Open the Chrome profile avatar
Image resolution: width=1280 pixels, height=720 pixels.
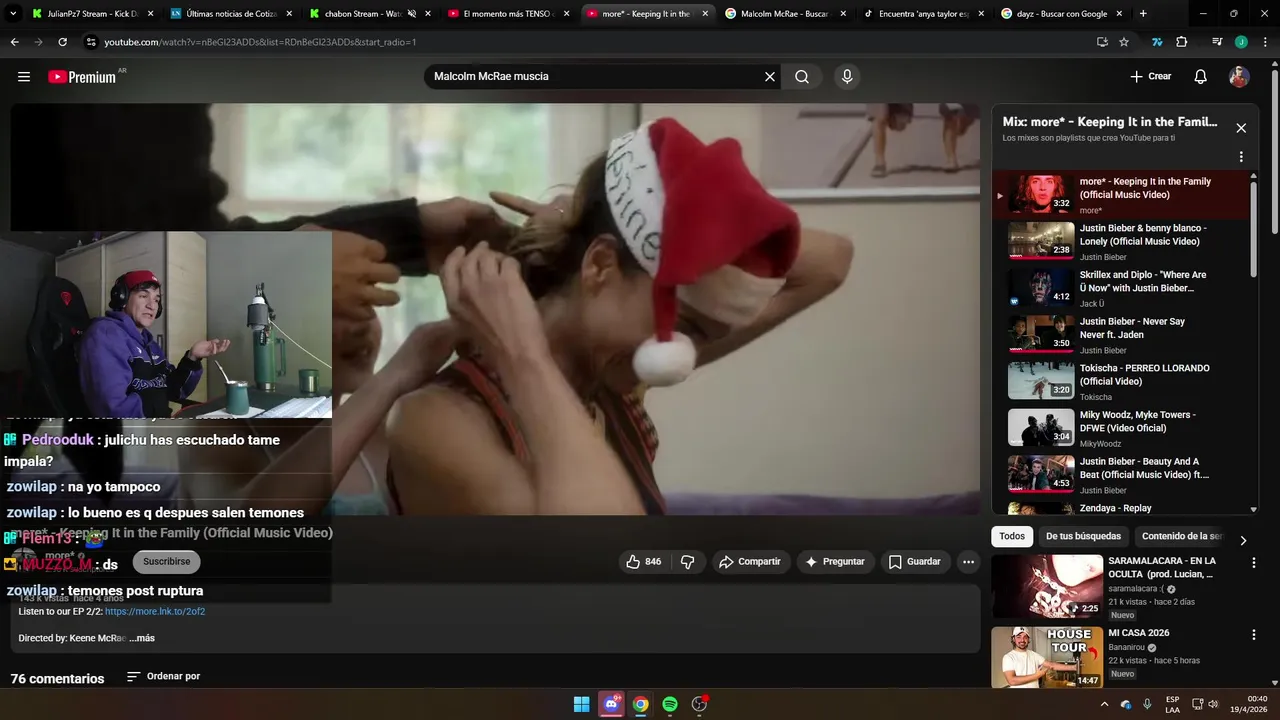1241,42
